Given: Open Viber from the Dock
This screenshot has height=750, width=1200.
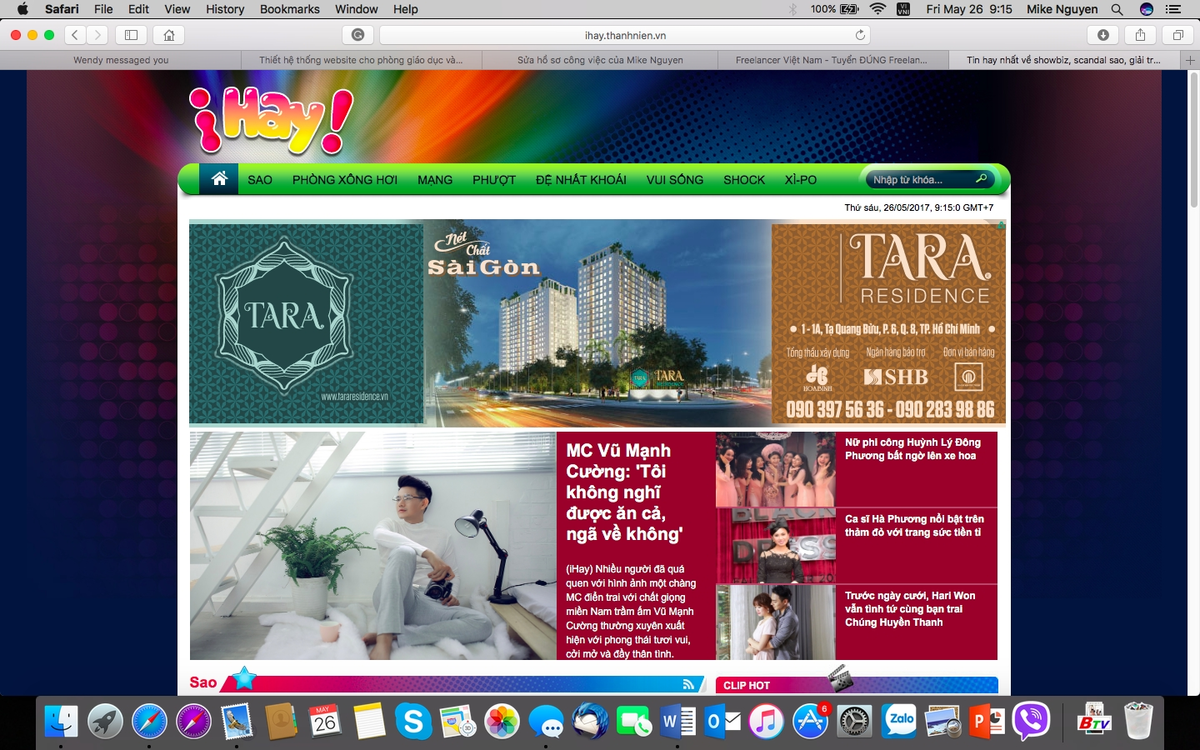Looking at the screenshot, I should coord(1031,720).
